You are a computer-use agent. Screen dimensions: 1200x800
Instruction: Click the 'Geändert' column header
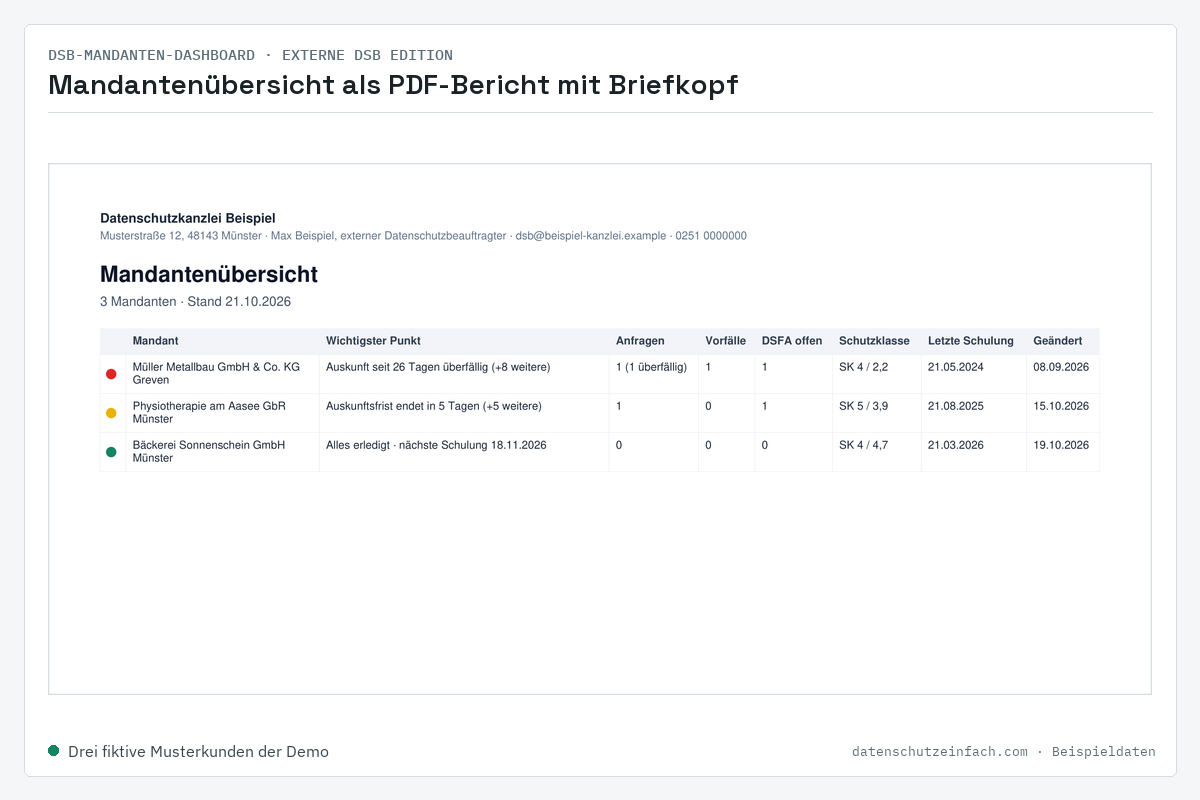pyautogui.click(x=1058, y=341)
